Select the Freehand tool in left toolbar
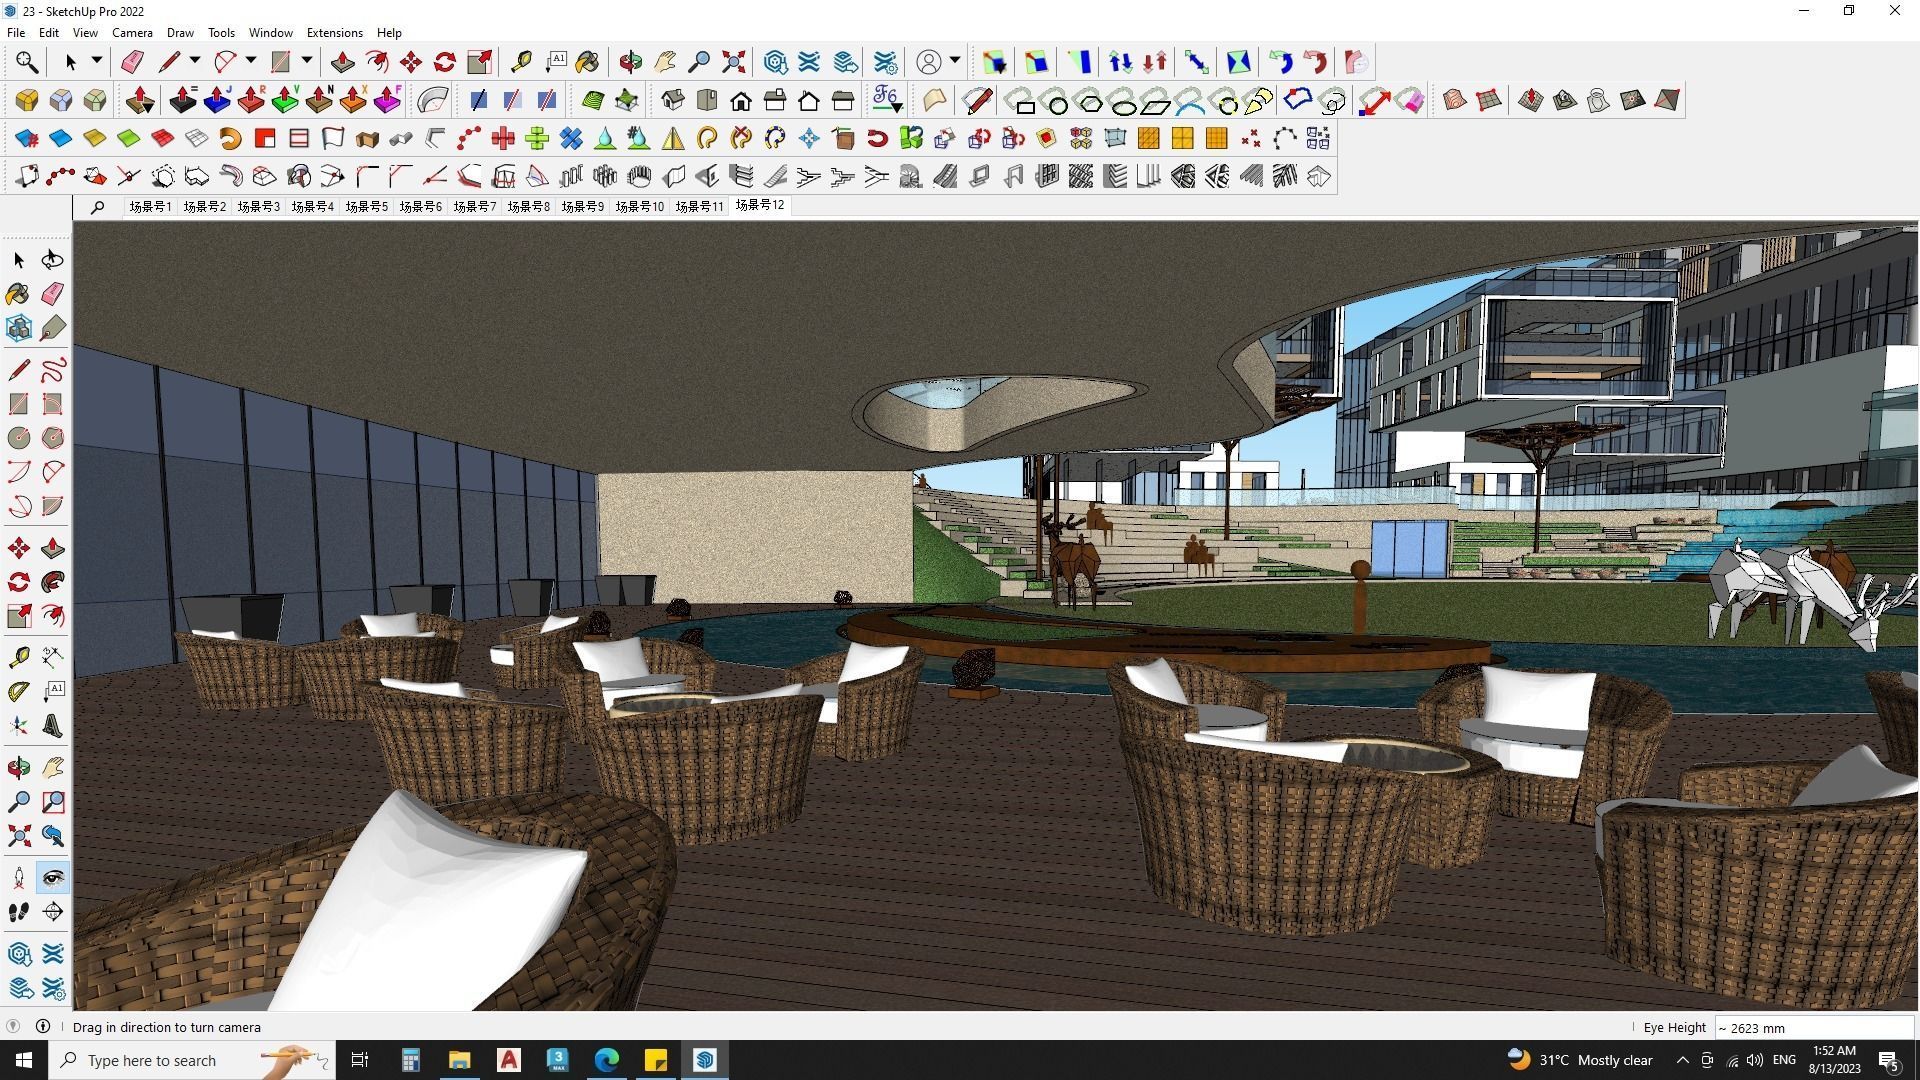This screenshot has width=1920, height=1080. point(53,370)
